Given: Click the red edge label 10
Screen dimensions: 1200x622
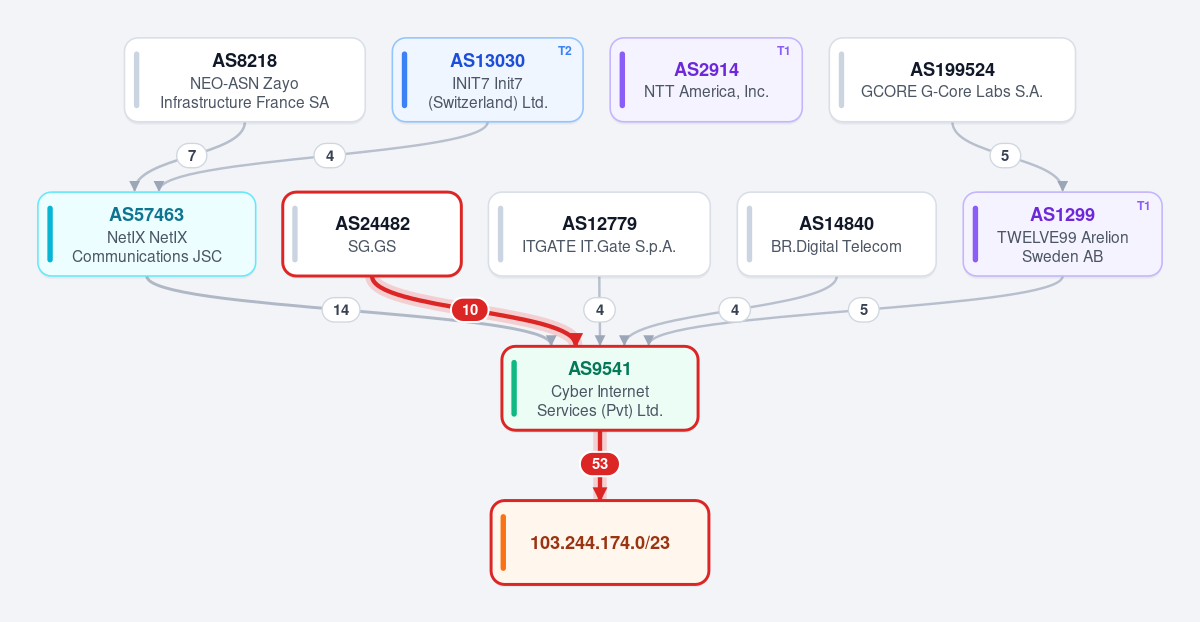Looking at the screenshot, I should [469, 310].
